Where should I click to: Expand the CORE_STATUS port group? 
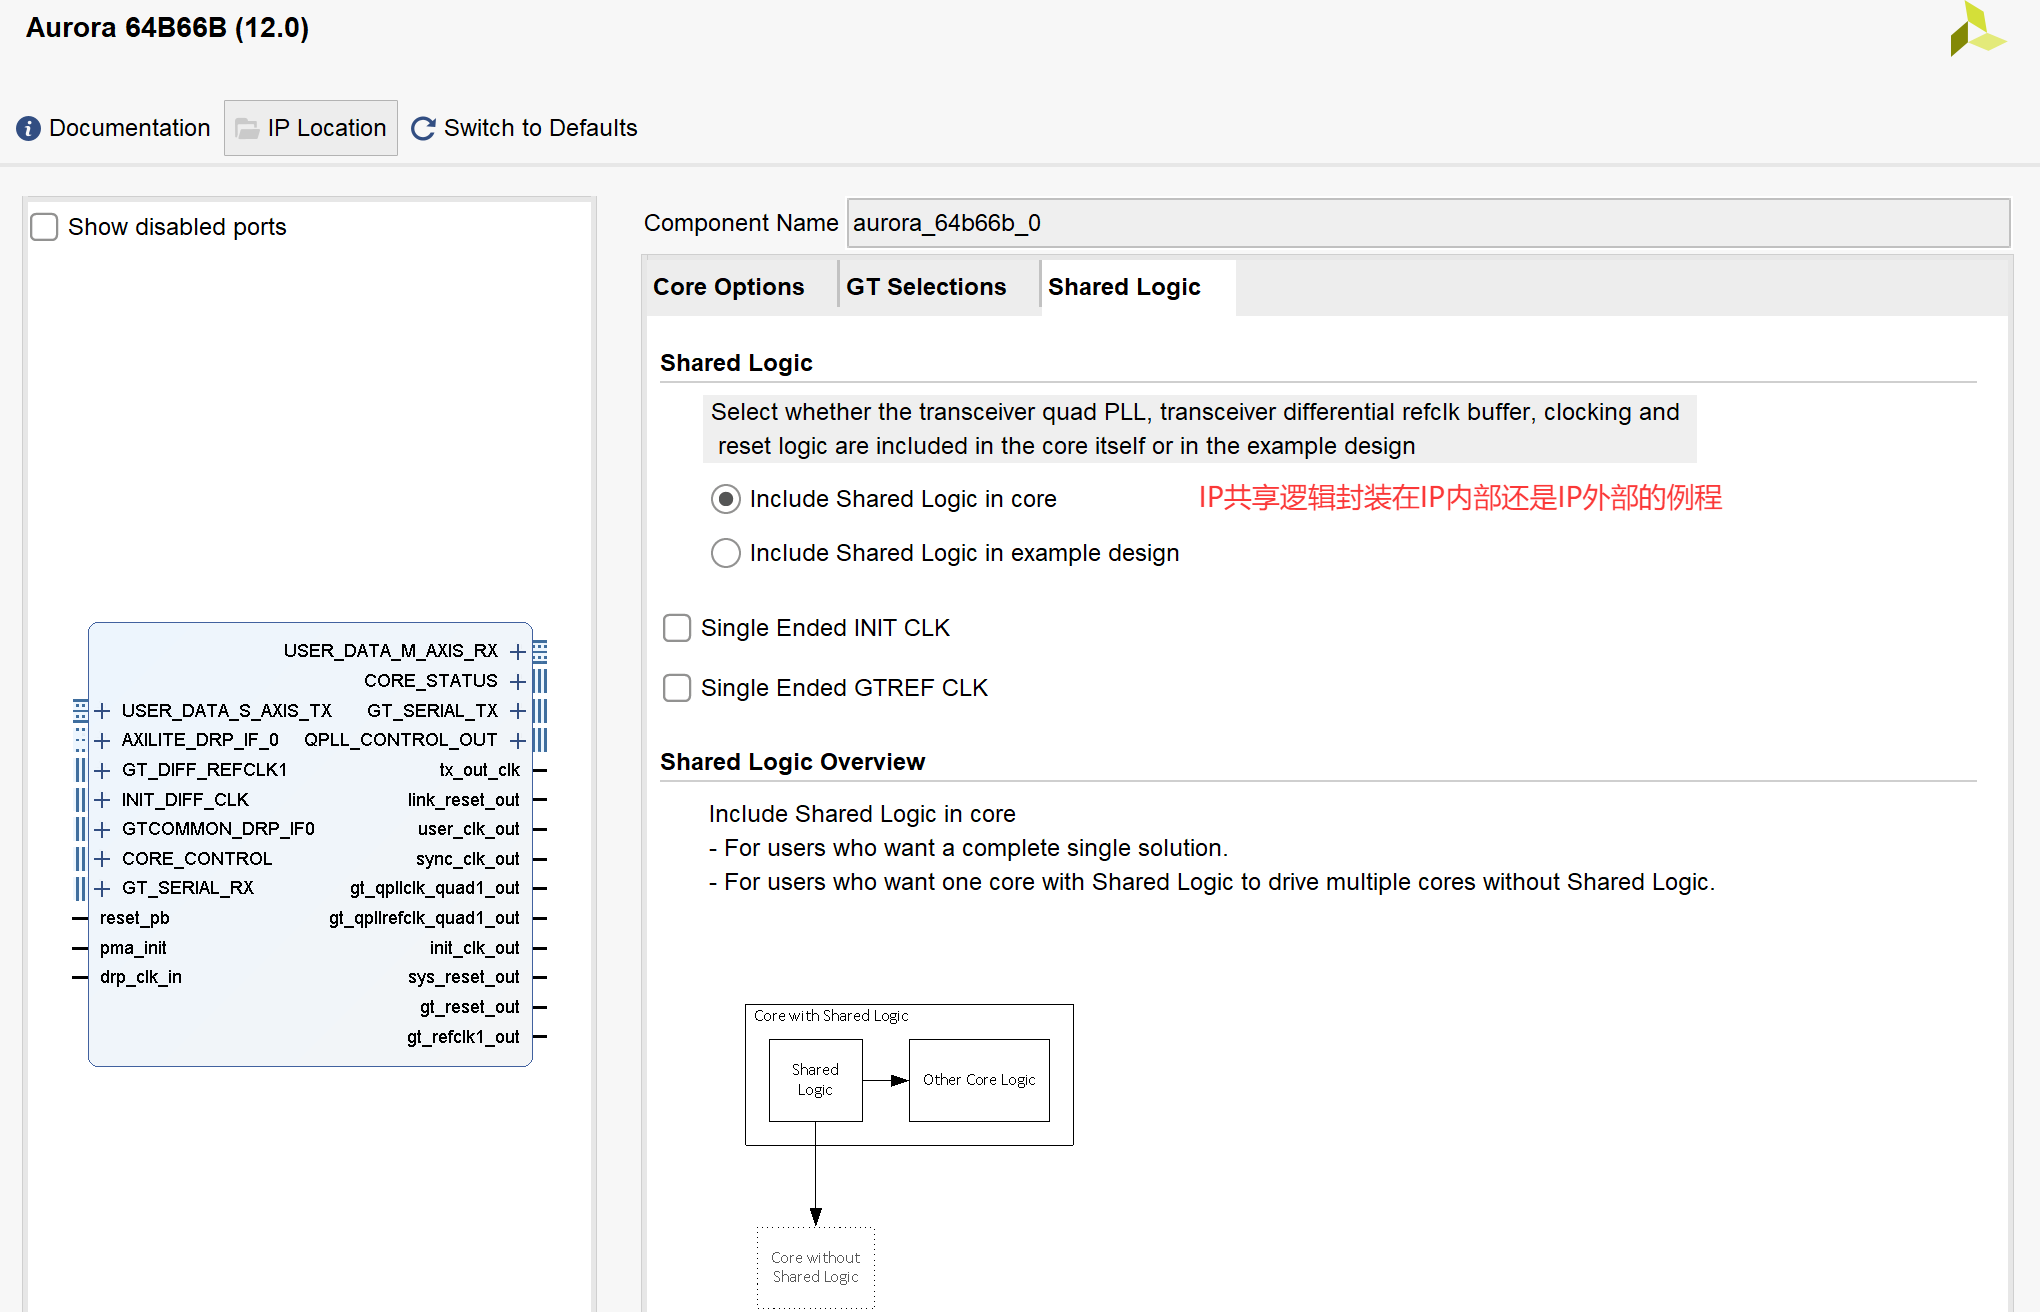pyautogui.click(x=517, y=681)
